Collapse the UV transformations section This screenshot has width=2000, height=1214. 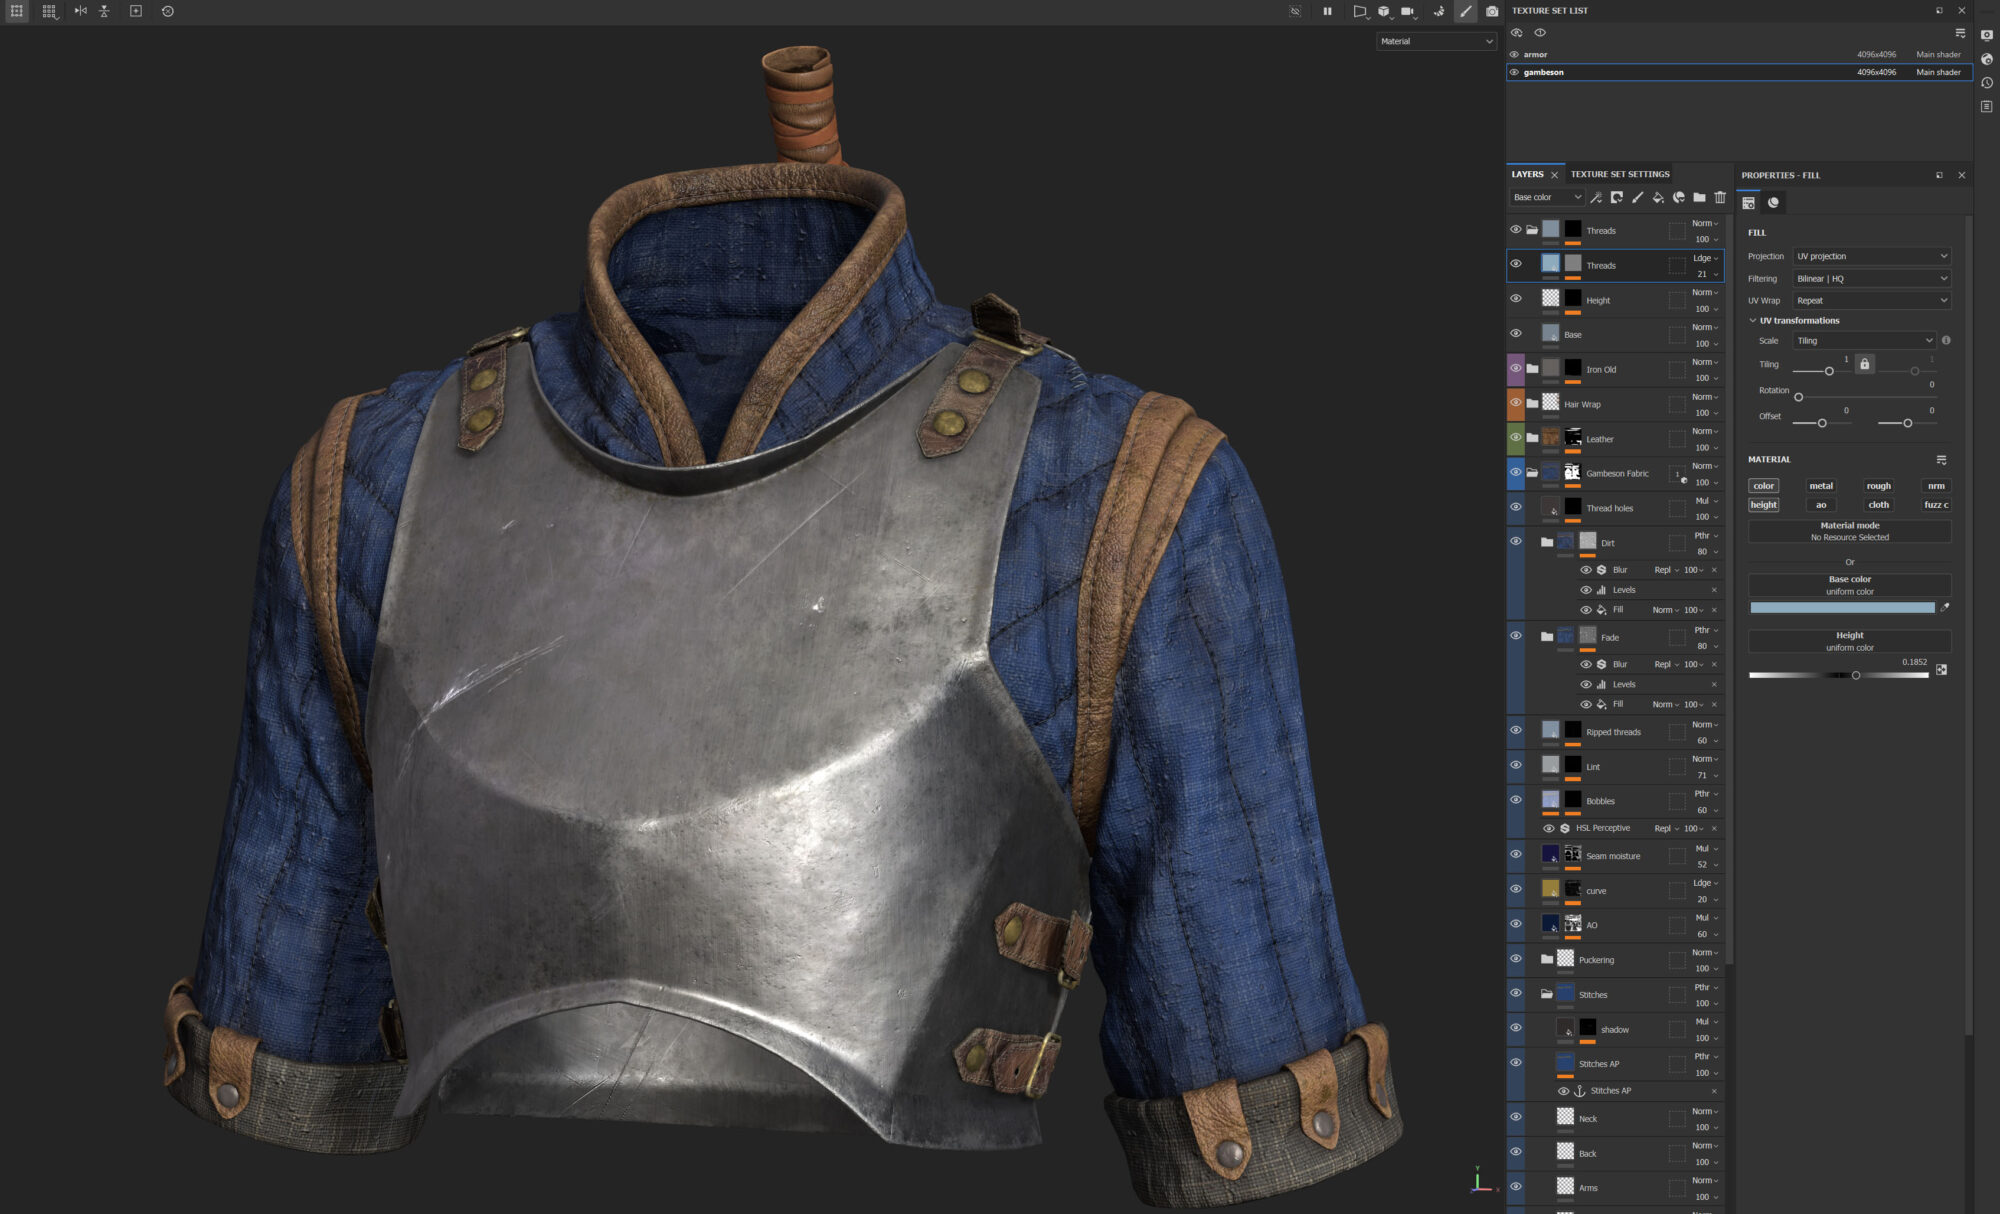tap(1753, 321)
